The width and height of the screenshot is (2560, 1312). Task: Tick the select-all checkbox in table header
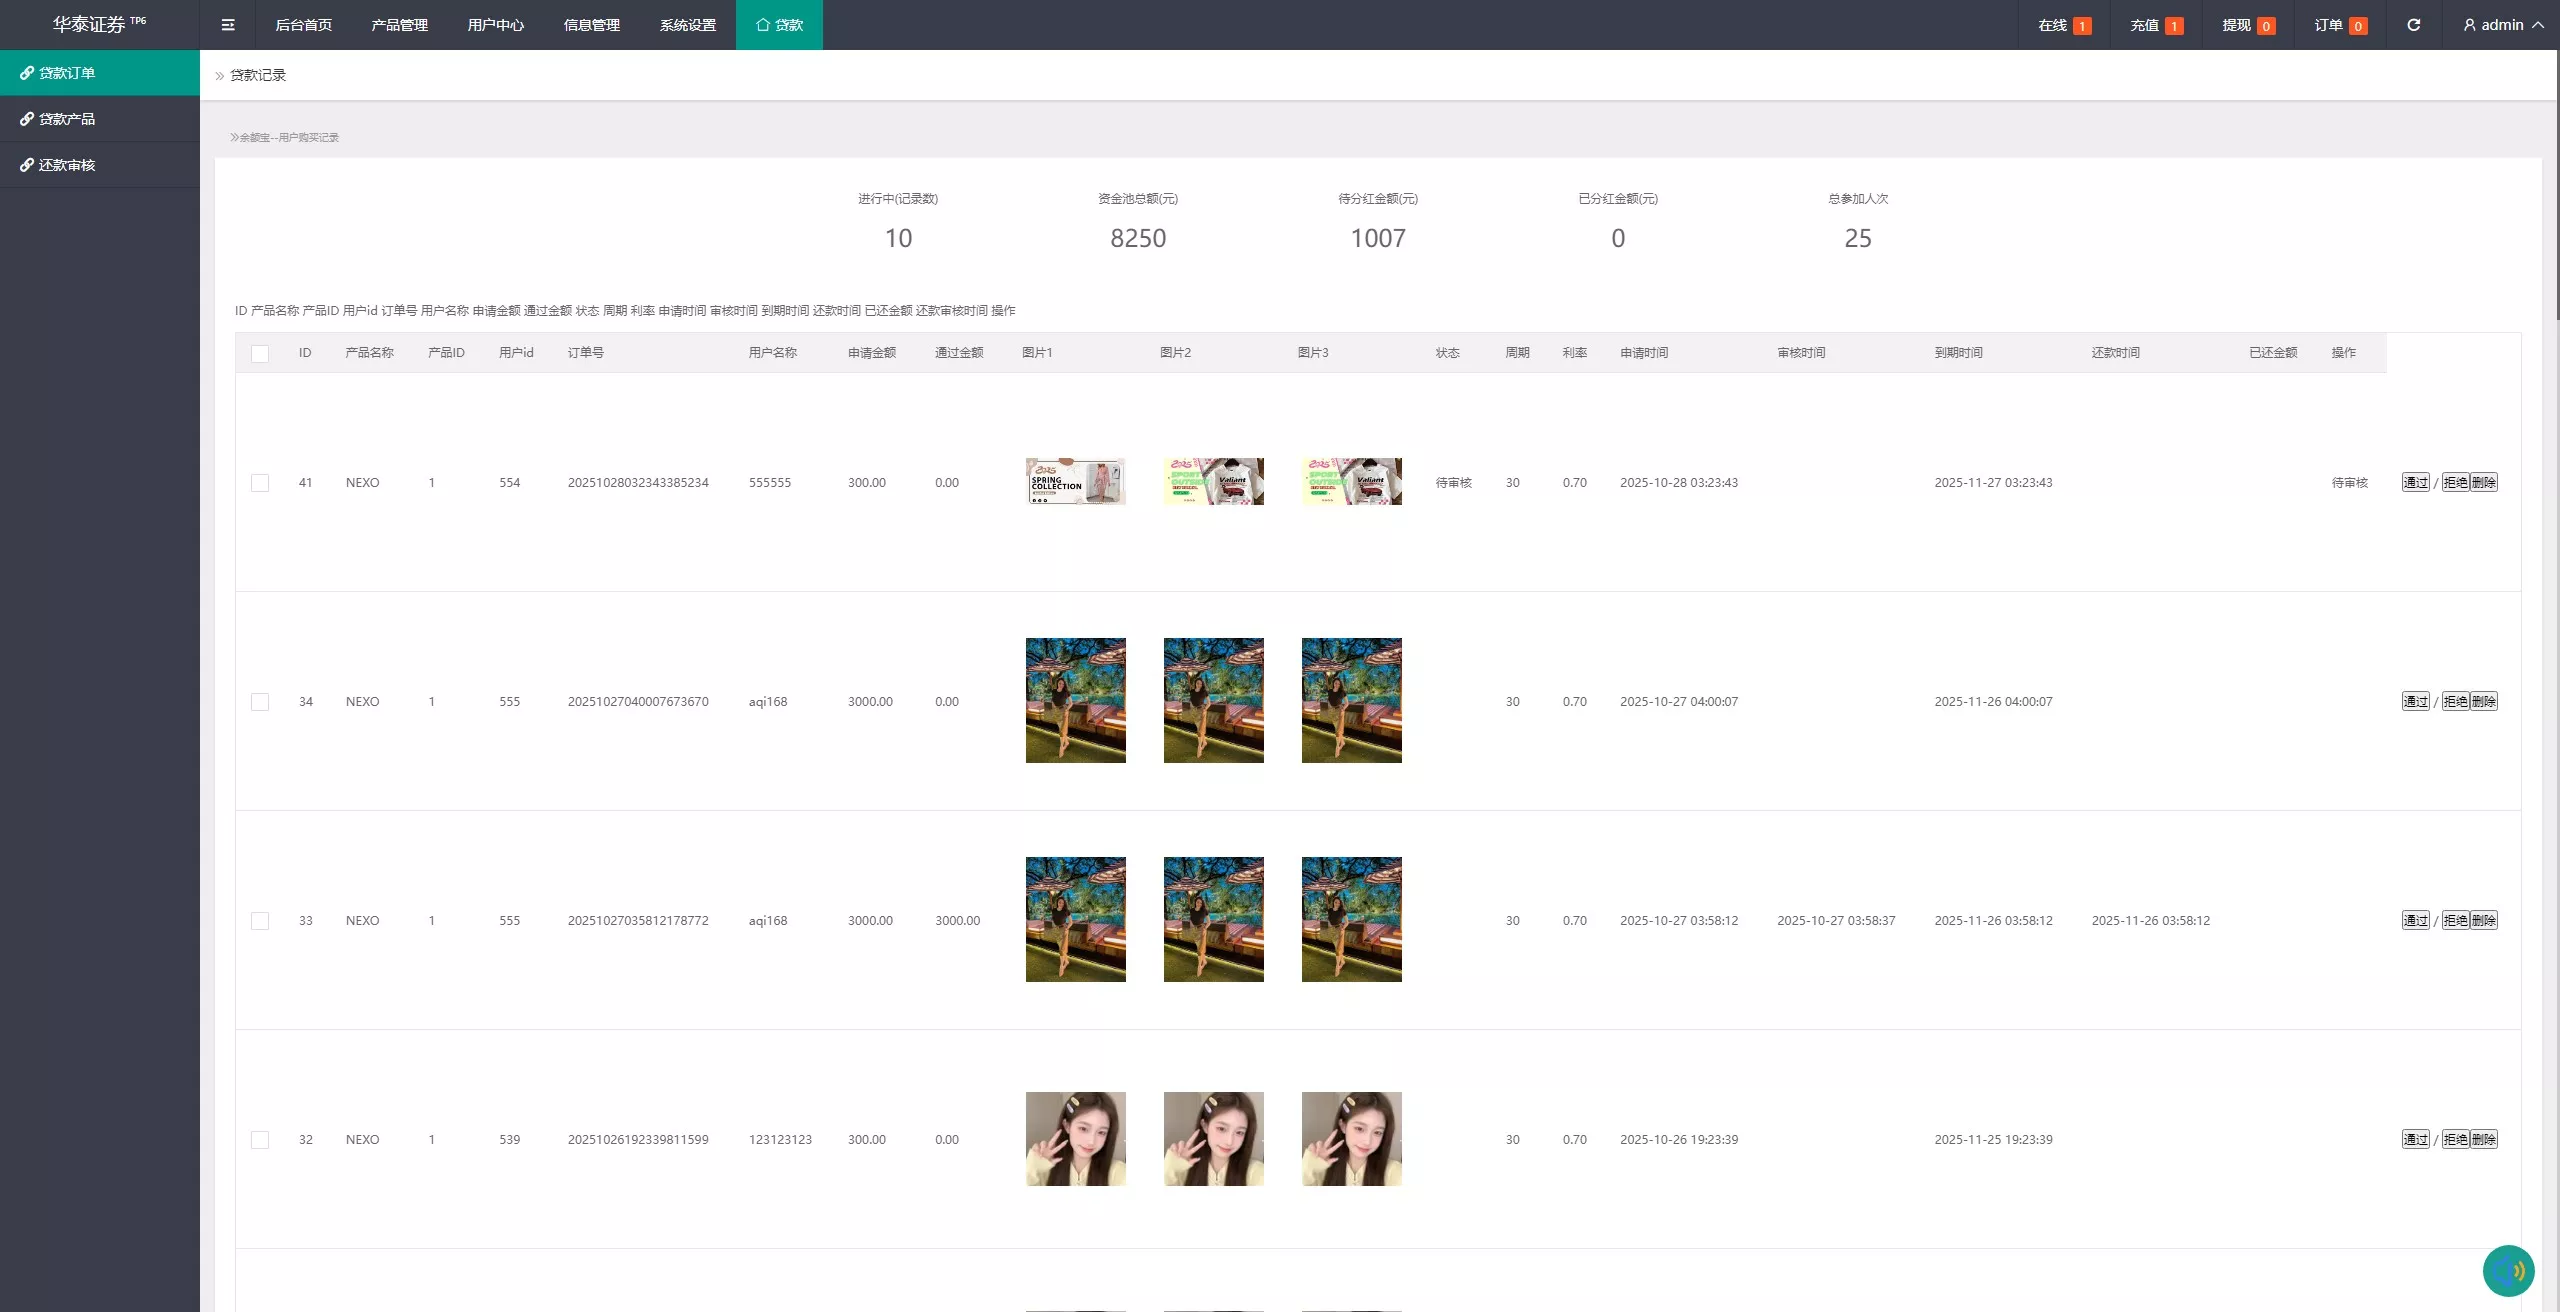tap(260, 353)
